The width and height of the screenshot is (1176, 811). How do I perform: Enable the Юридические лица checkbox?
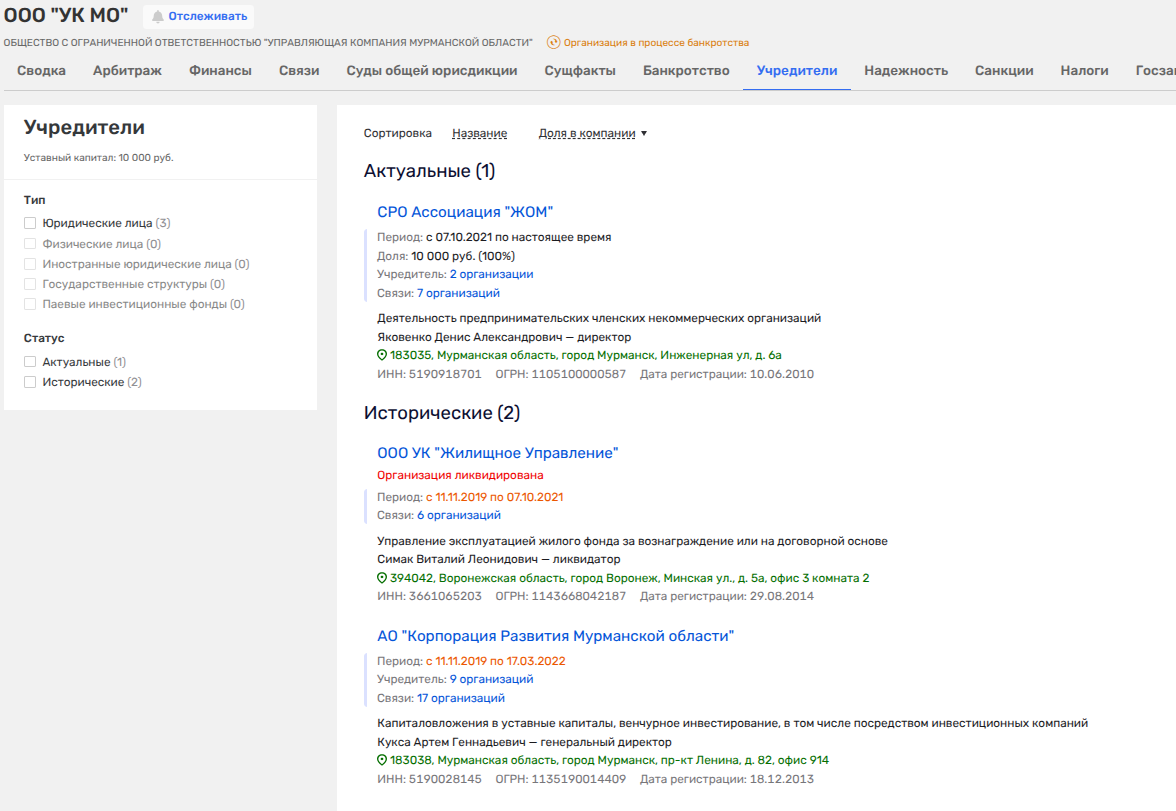pos(30,223)
